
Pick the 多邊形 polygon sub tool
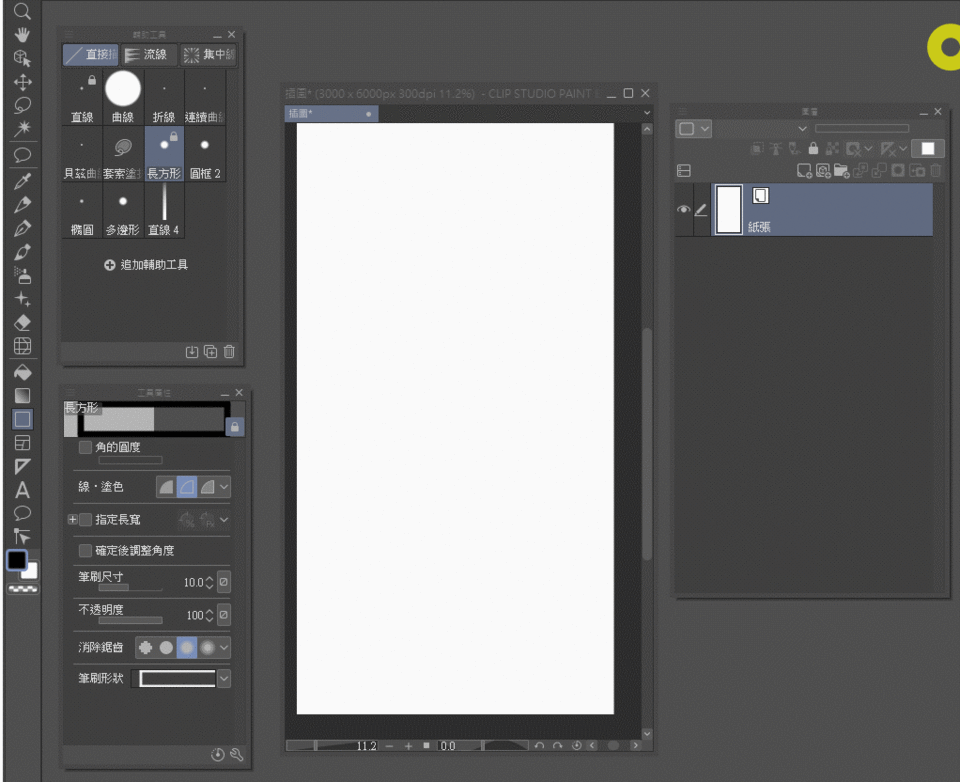(123, 211)
